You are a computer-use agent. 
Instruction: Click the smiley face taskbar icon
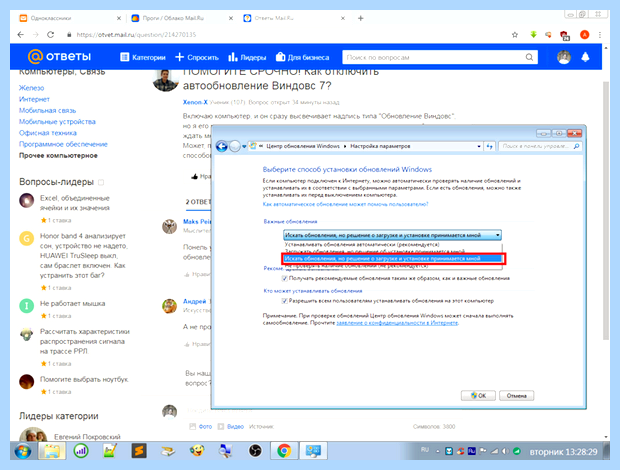(197, 451)
